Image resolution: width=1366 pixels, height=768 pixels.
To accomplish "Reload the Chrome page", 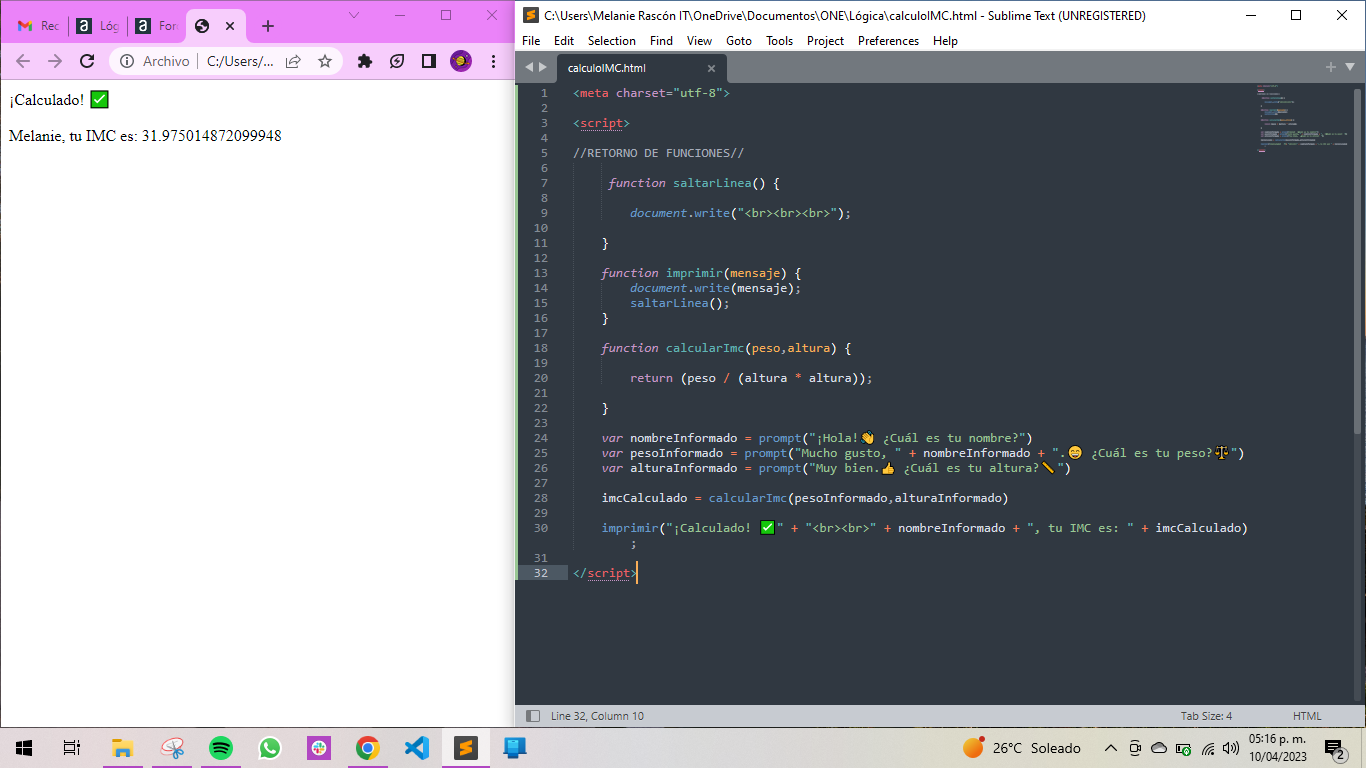I will tap(87, 61).
